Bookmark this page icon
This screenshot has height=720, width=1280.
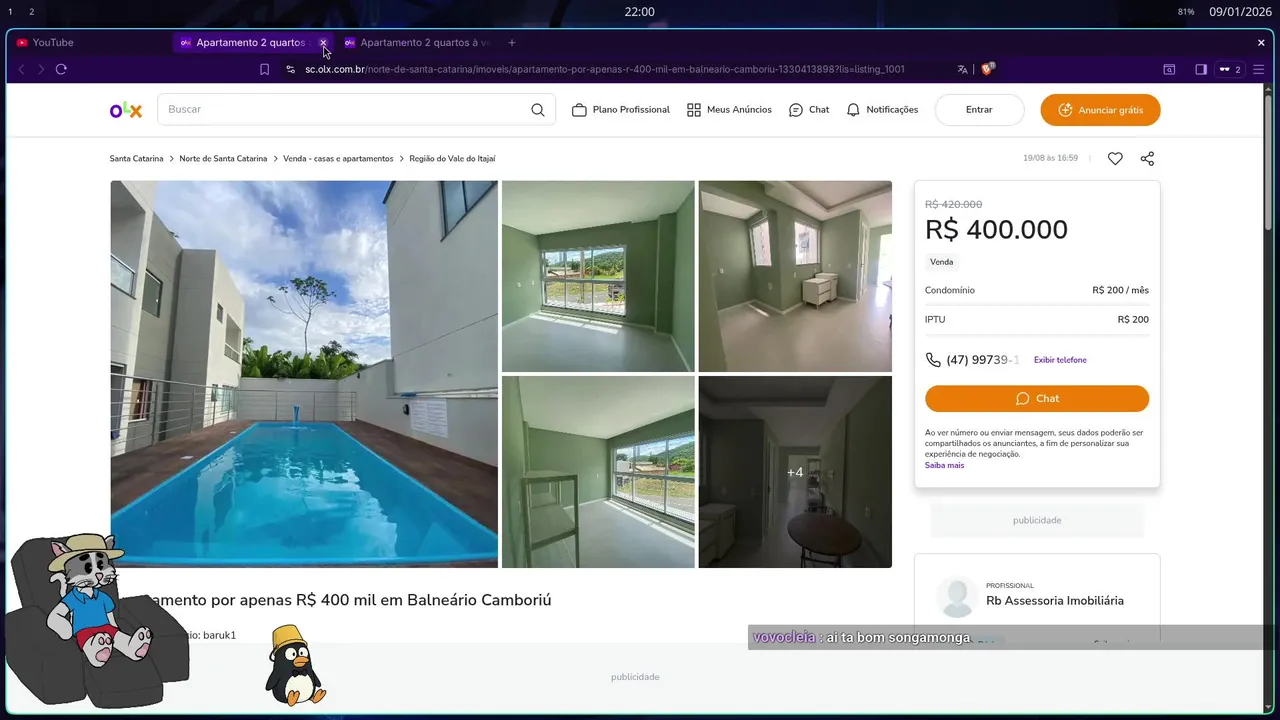264,69
